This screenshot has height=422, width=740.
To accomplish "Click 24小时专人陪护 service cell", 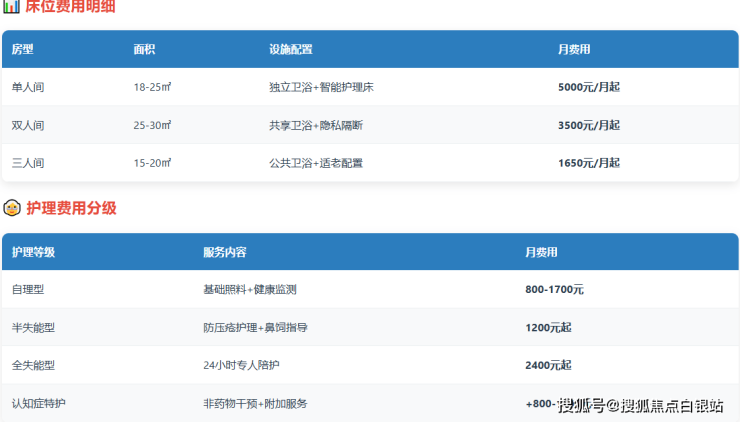I will (x=241, y=365).
